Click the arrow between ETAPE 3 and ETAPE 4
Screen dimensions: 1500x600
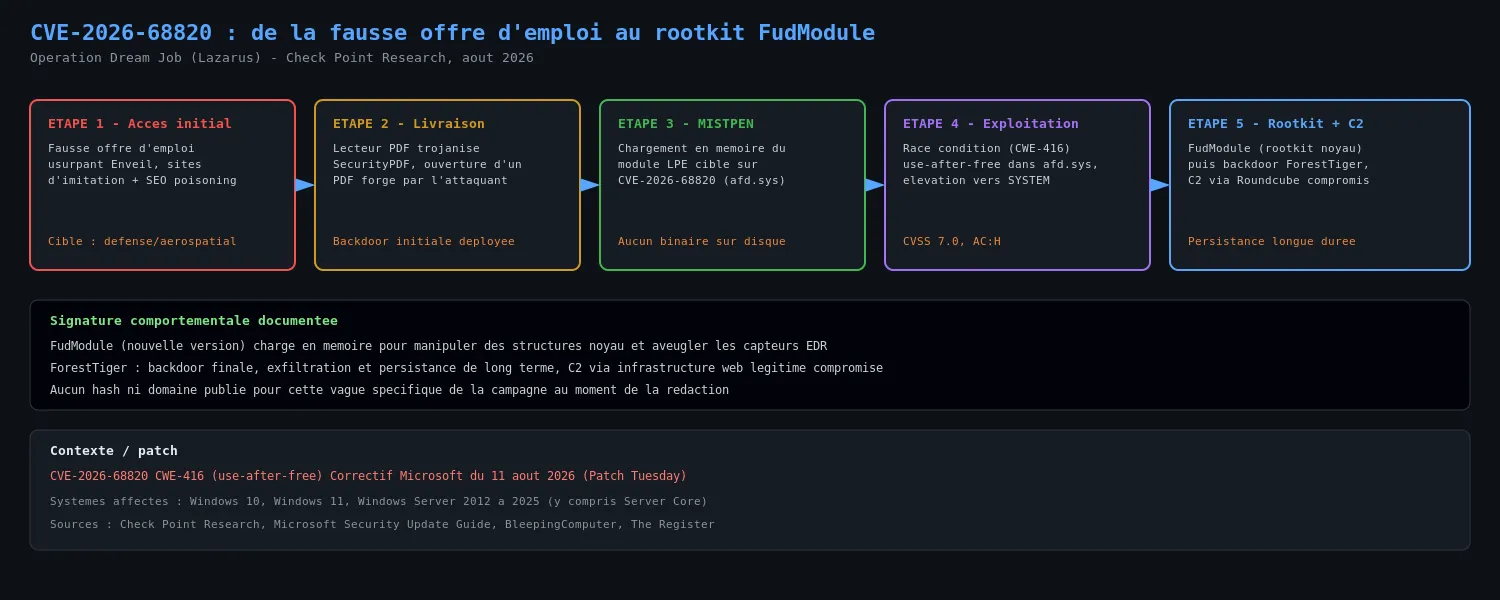tap(875, 185)
